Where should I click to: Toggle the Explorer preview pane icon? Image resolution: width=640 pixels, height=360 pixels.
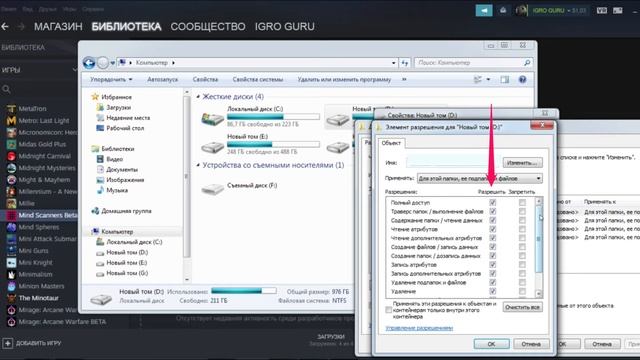point(505,80)
